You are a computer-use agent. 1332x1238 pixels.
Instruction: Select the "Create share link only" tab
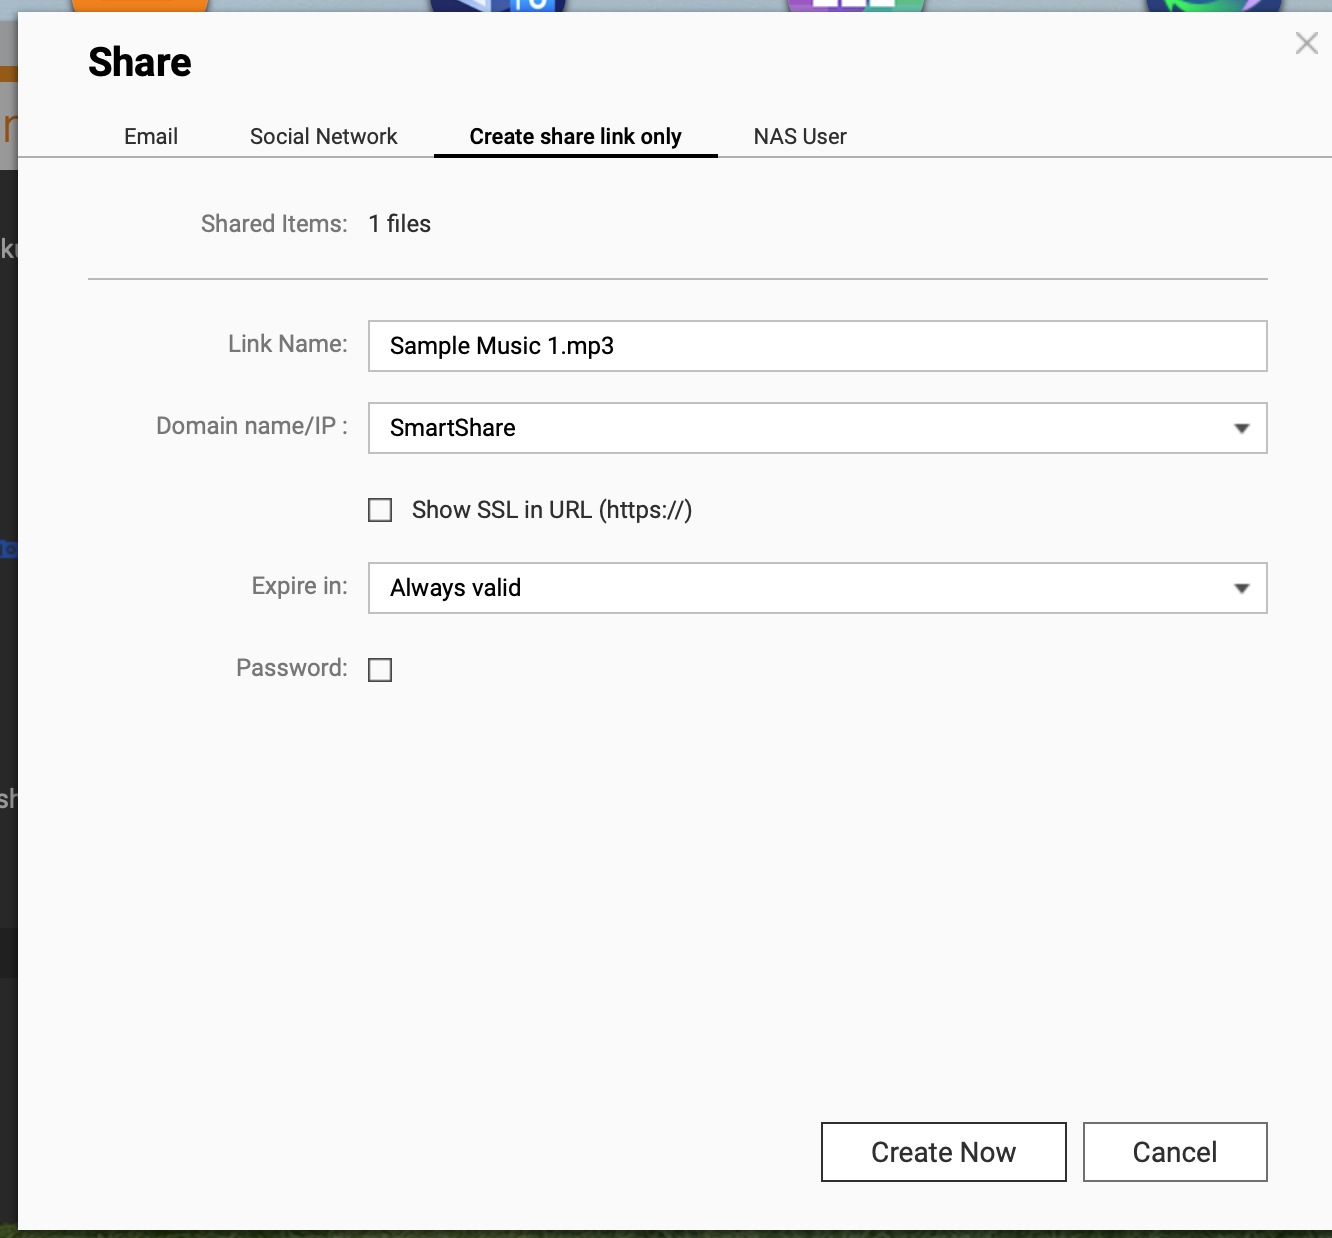tap(575, 137)
